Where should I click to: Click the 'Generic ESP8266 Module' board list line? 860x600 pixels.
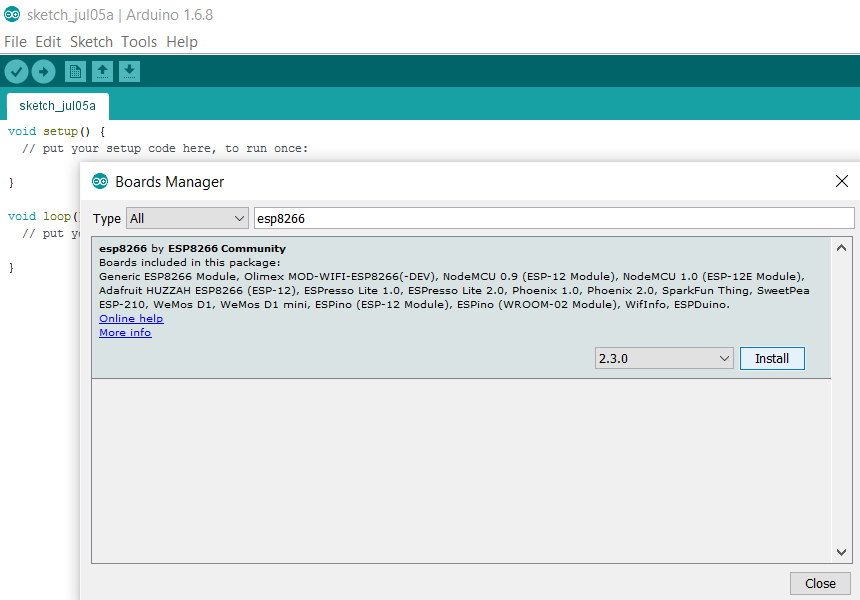click(x=452, y=276)
